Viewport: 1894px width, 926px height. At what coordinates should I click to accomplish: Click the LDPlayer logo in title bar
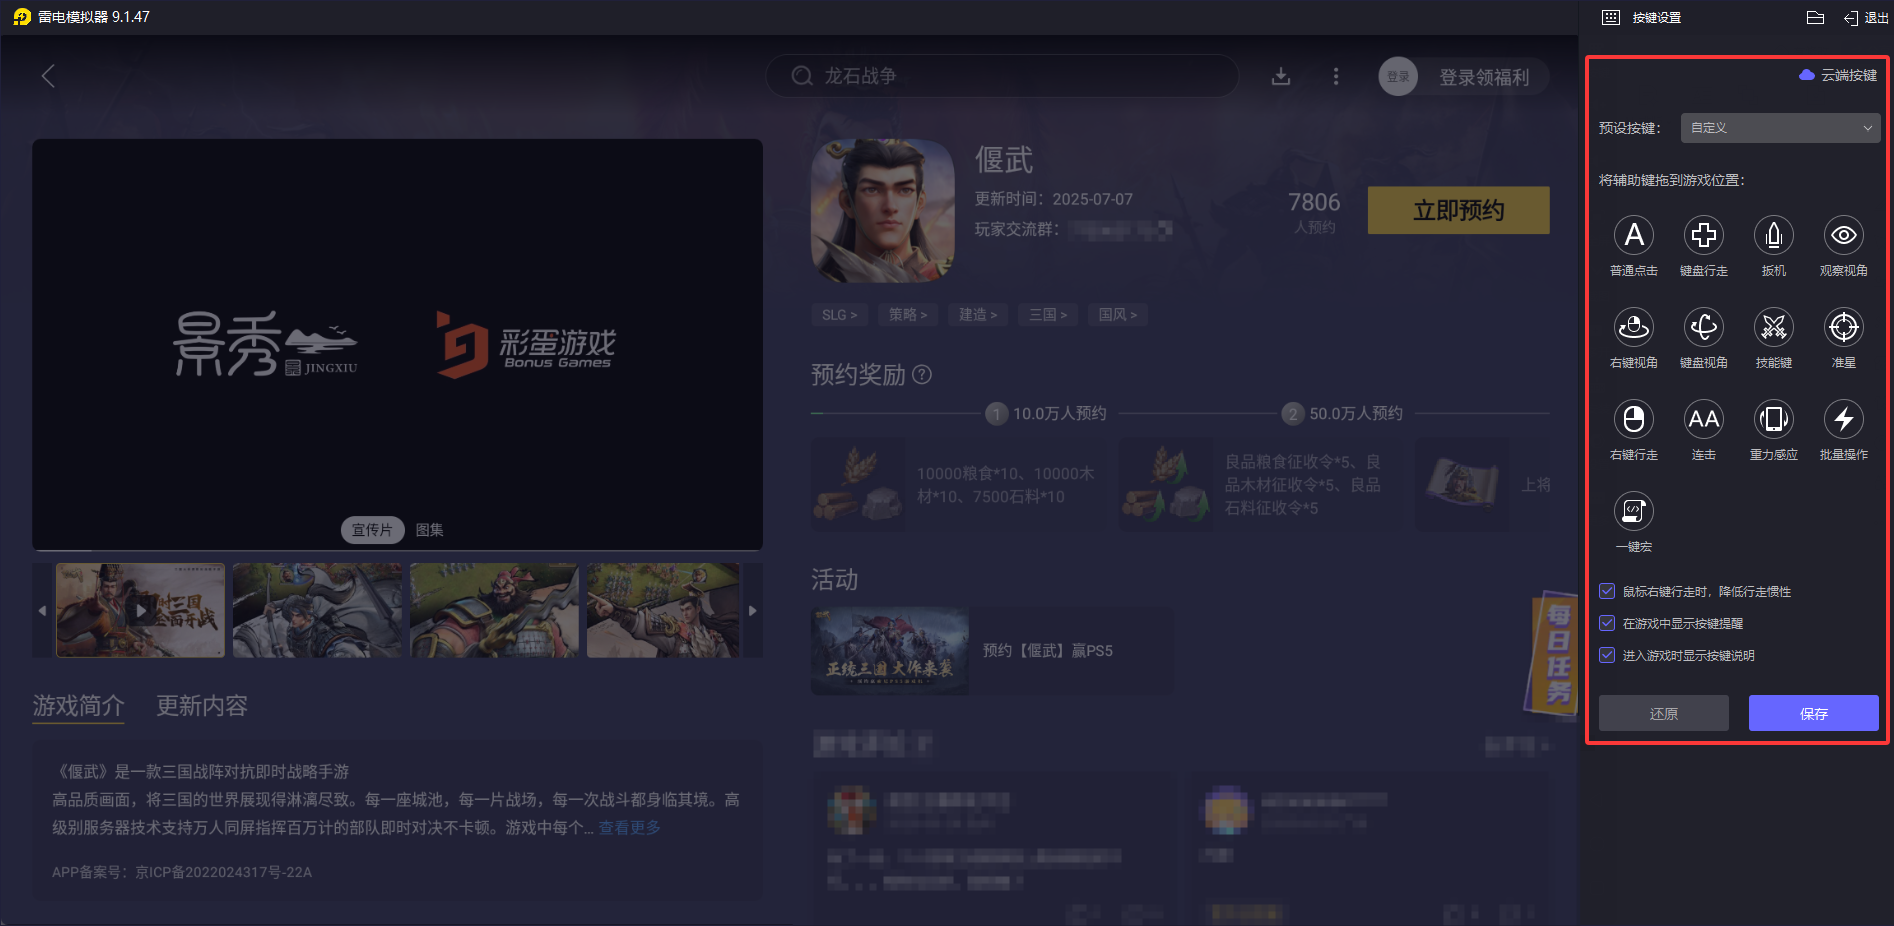coord(22,17)
